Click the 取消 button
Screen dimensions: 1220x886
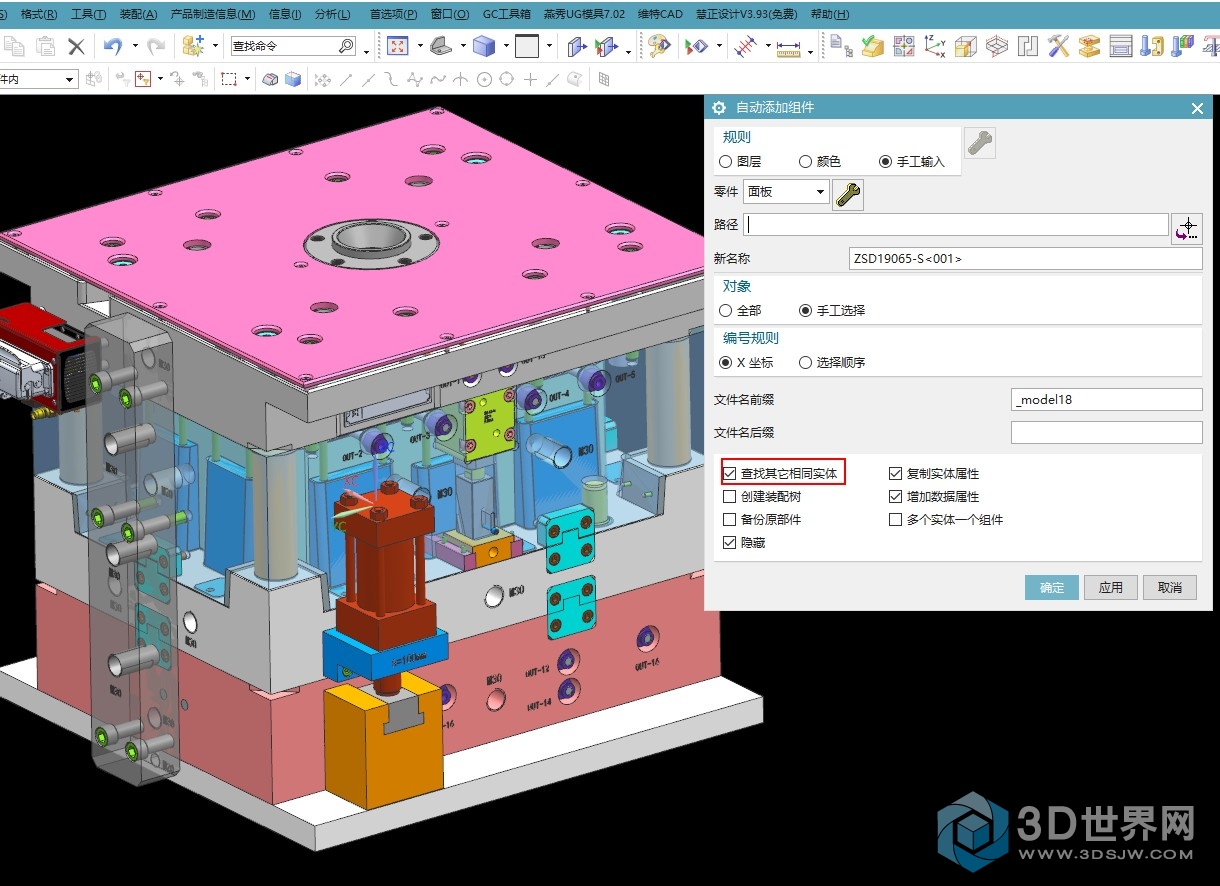[1170, 587]
